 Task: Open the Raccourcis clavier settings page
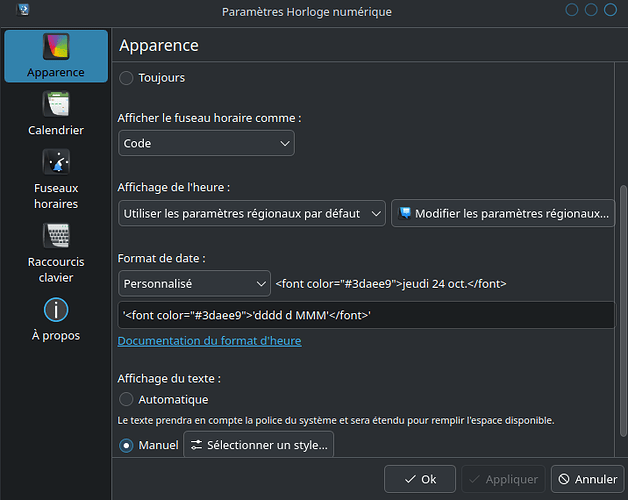56,253
